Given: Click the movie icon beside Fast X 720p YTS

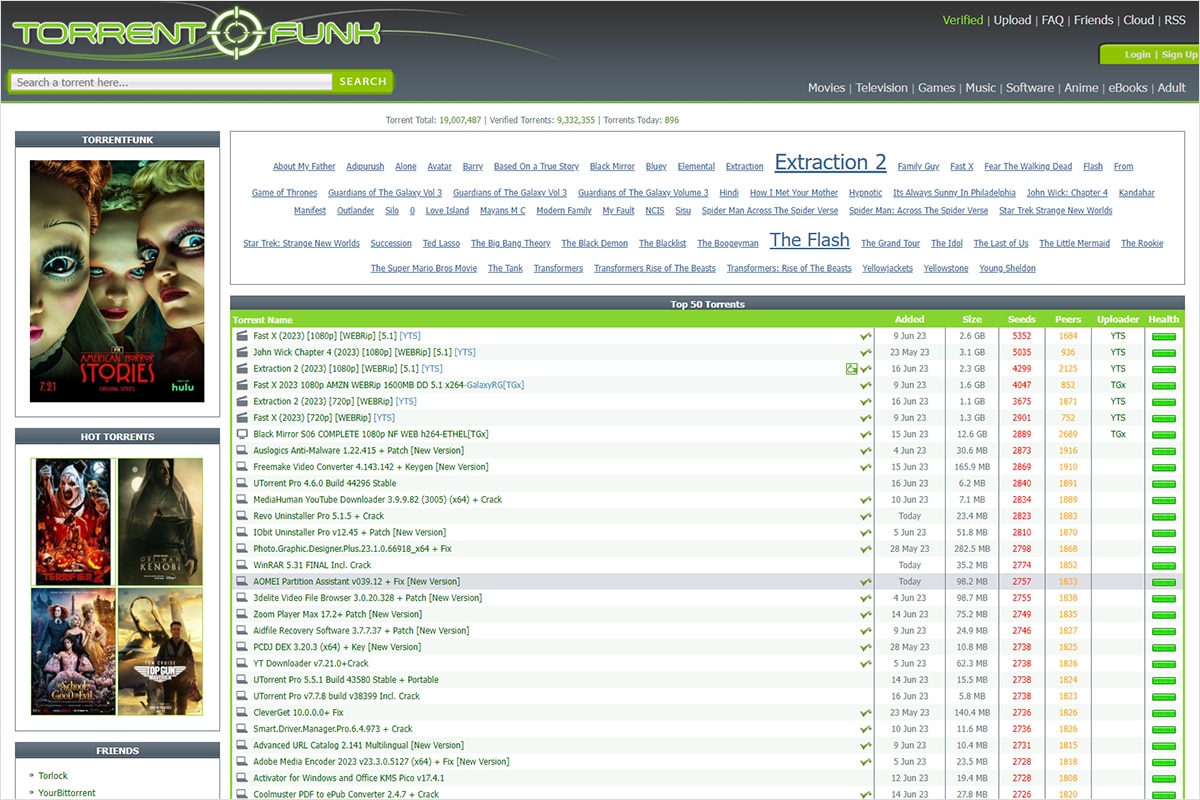Looking at the screenshot, I should tap(241, 418).
